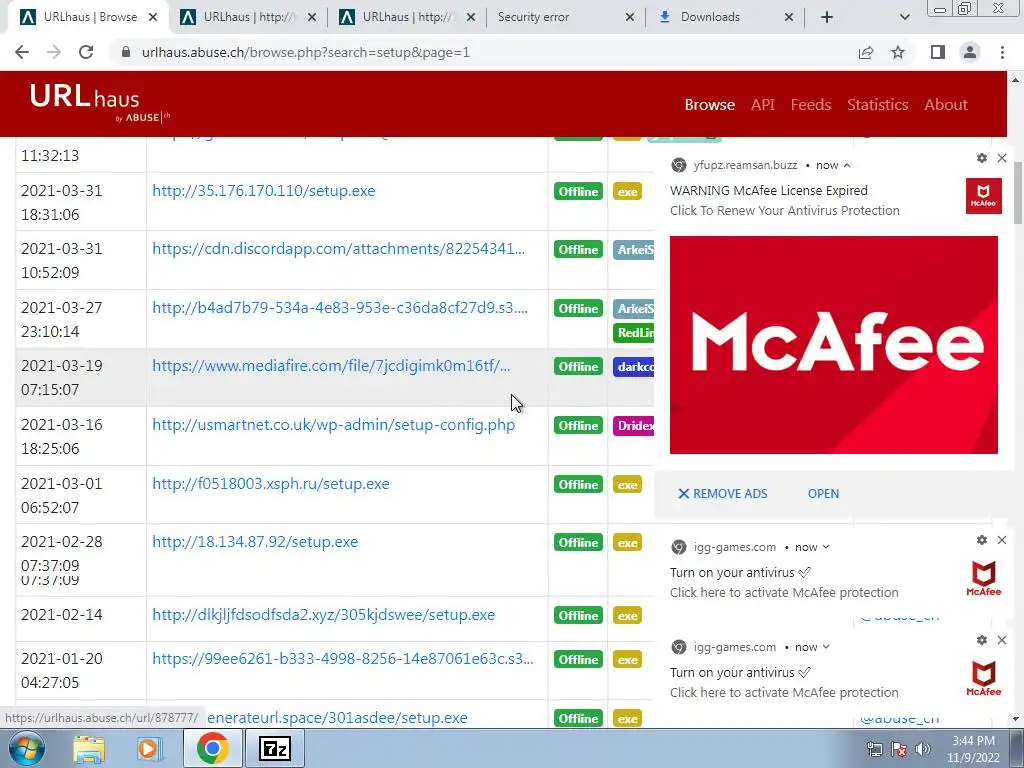Click Offline status on f0518003.xsph.ru row

(x=578, y=485)
